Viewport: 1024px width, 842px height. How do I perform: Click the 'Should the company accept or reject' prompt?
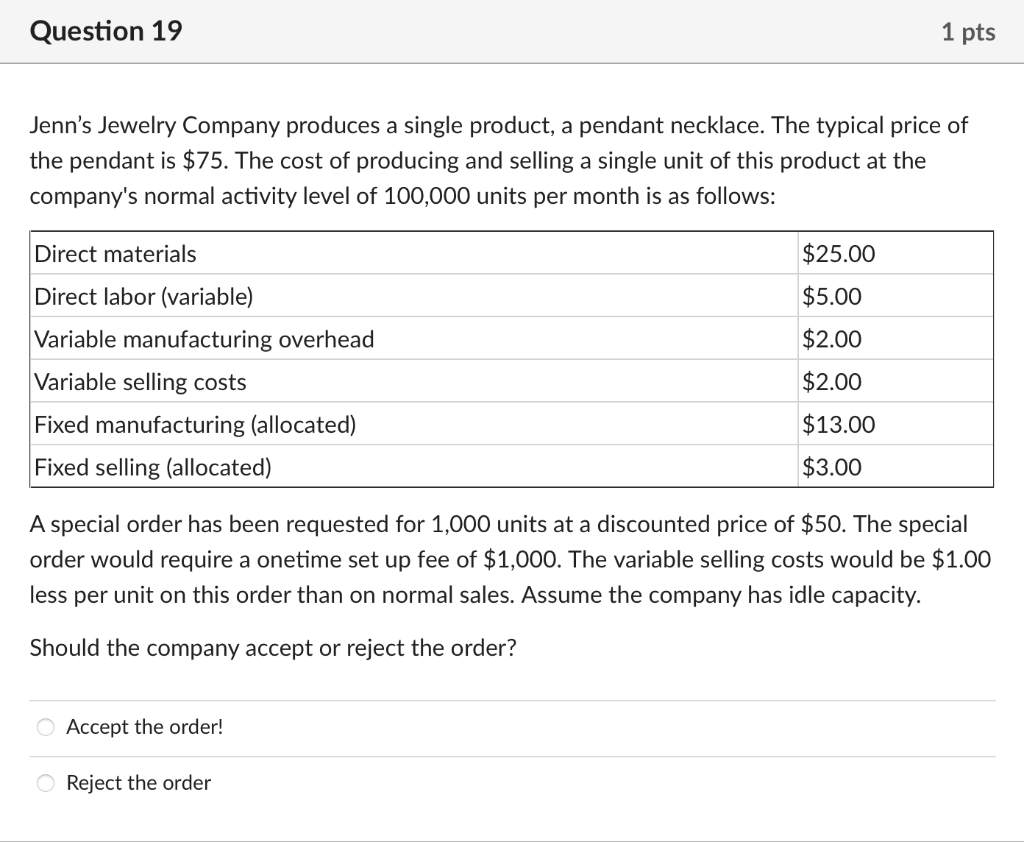pyautogui.click(x=273, y=648)
